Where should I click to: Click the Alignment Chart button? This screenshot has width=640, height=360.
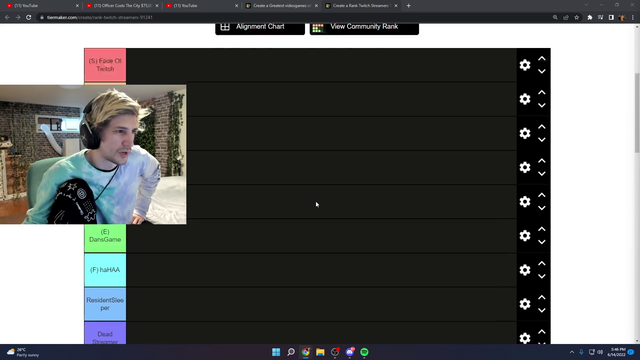(260, 28)
